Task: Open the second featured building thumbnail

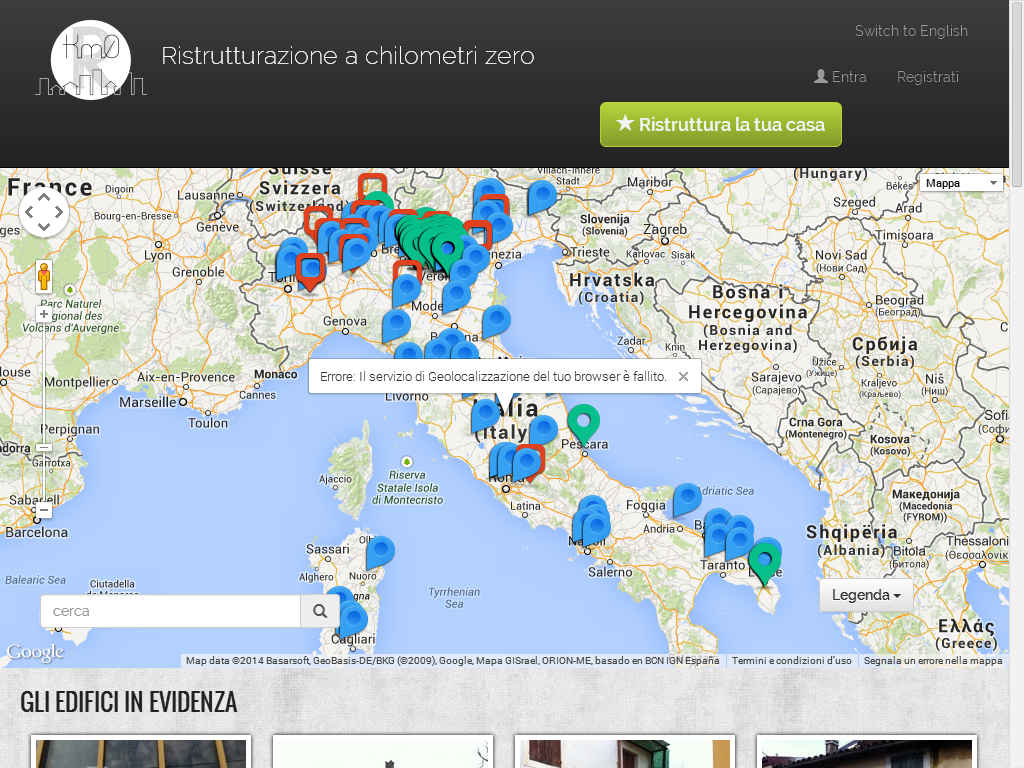Action: point(383,754)
